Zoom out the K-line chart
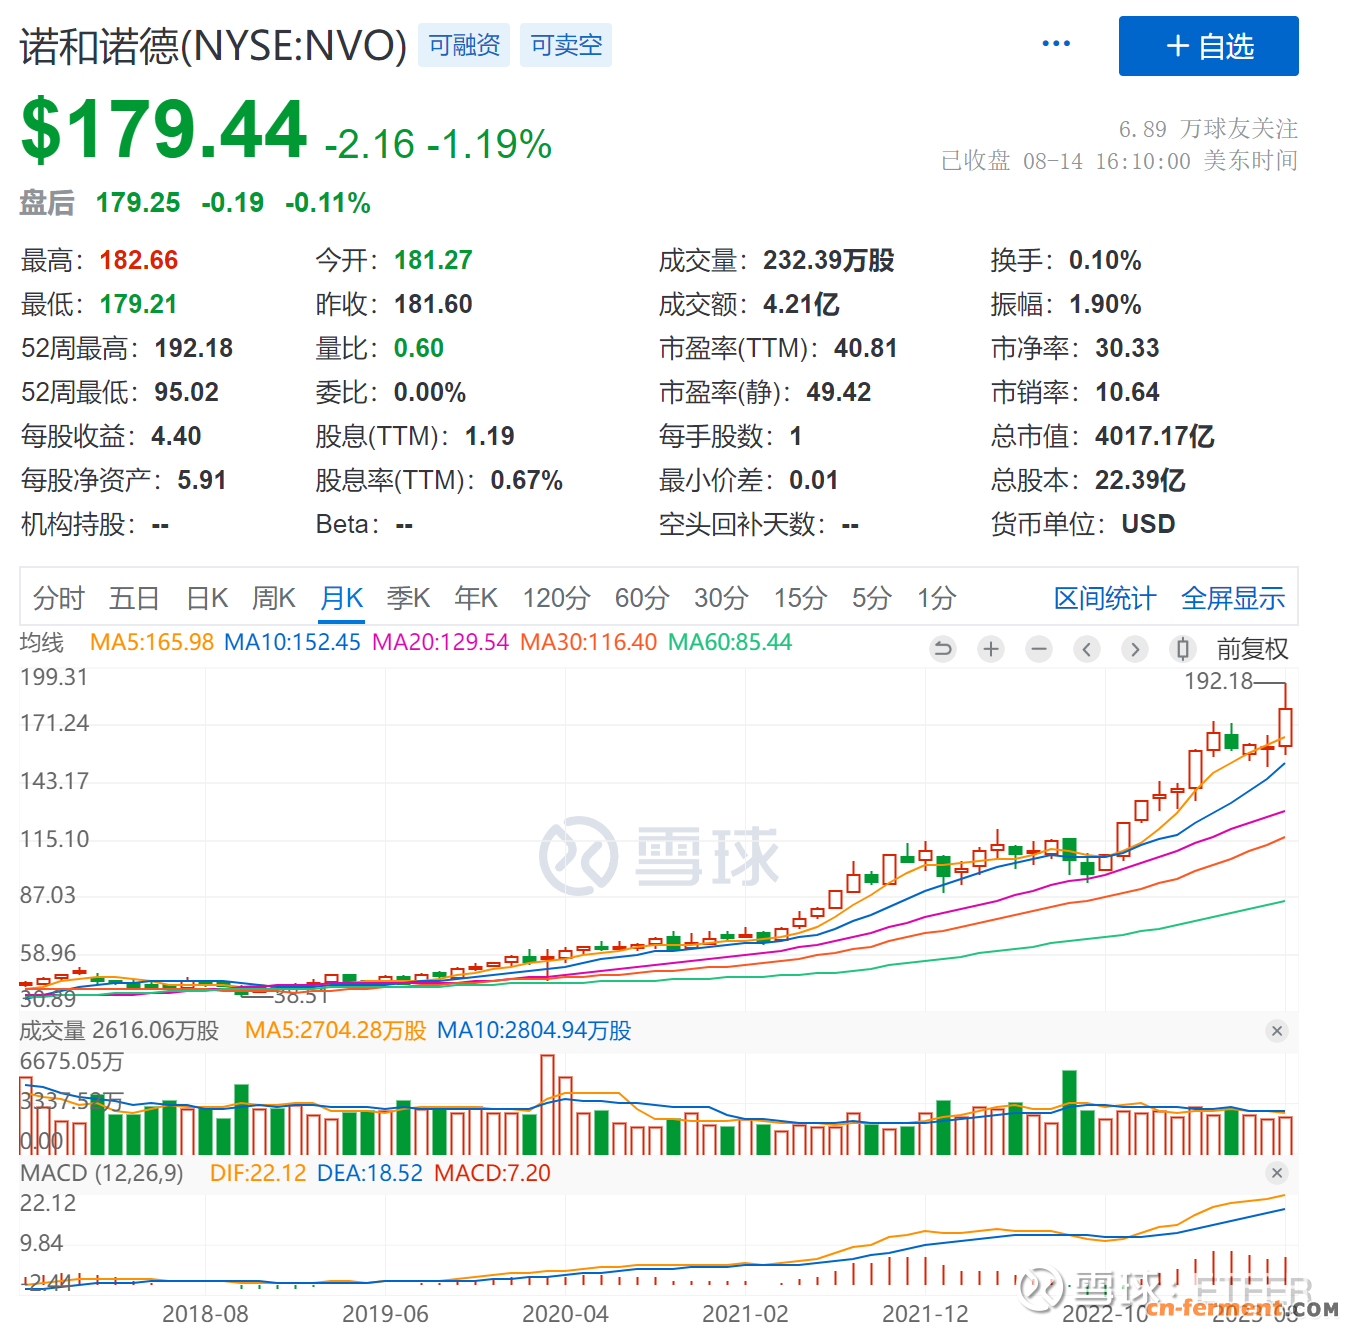The height and width of the screenshot is (1332, 1352). tap(1039, 649)
